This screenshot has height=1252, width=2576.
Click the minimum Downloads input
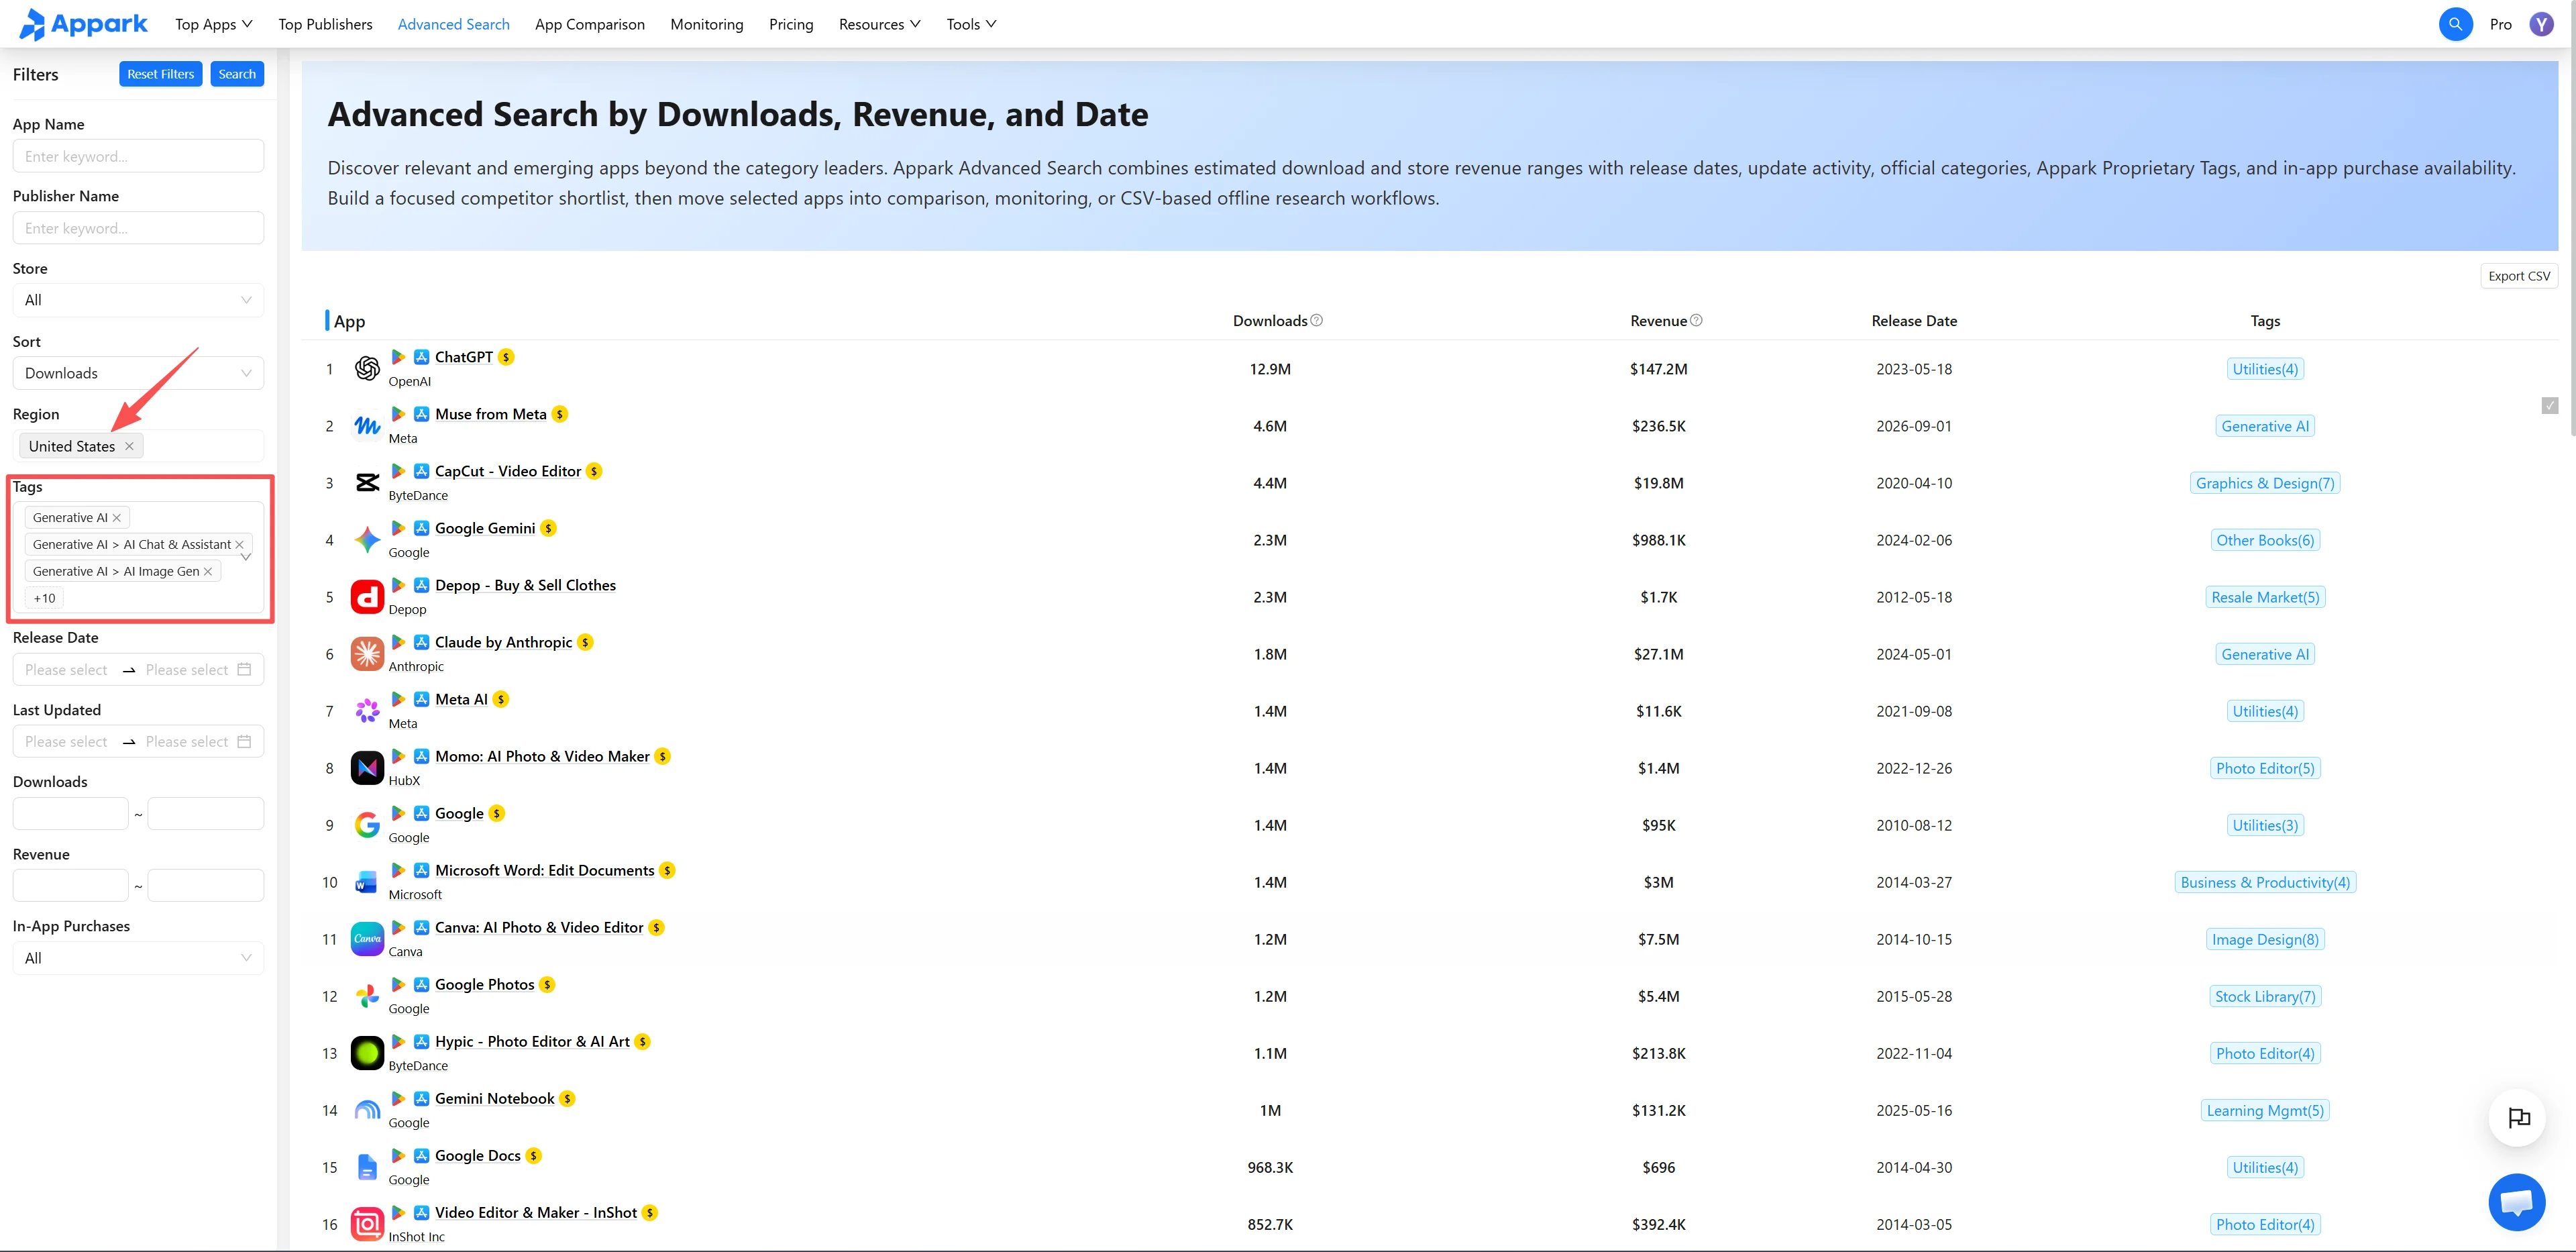70,813
